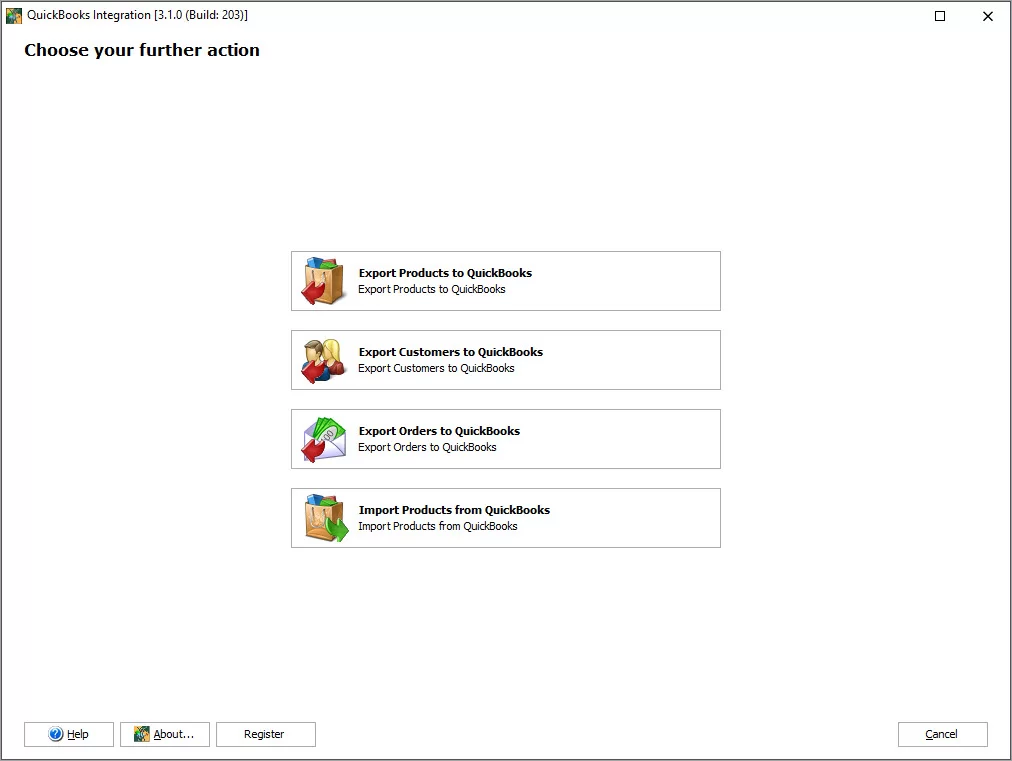Screen dimensions: 1012x761
Task: Click the shopping bag Export Products icon
Action: pyautogui.click(x=323, y=281)
